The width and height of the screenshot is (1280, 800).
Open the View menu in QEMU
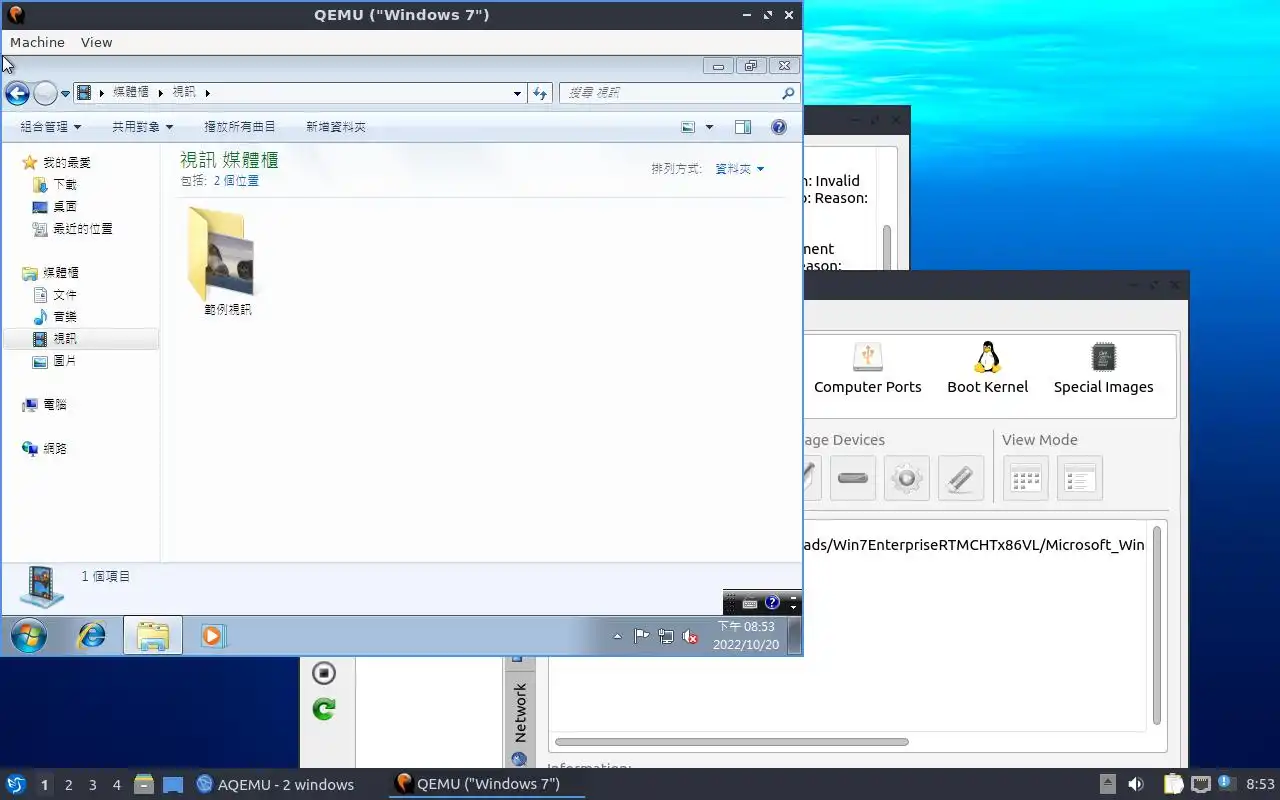[97, 42]
